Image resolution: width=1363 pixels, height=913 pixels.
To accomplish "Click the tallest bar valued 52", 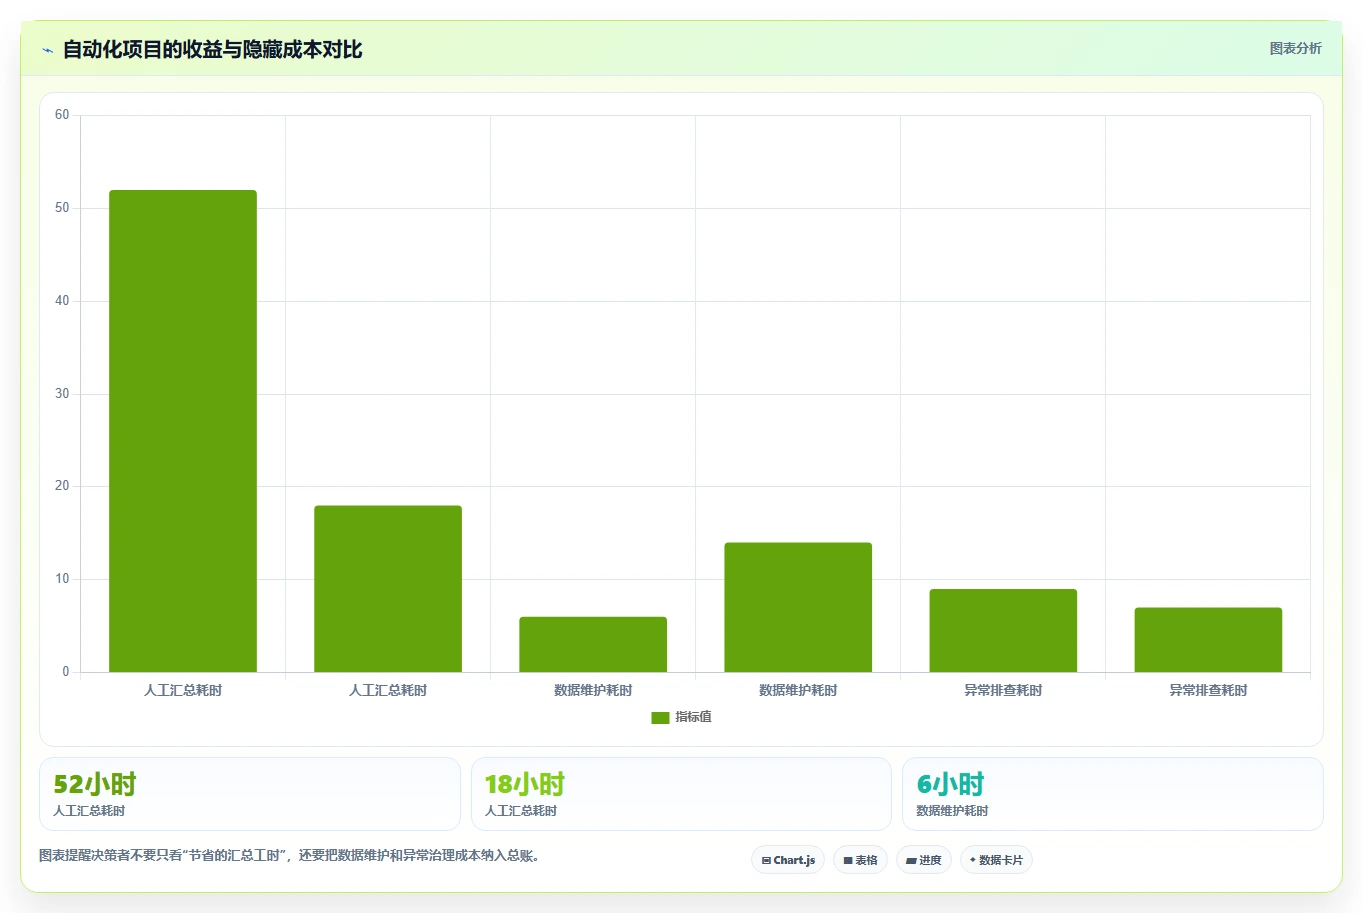I will (183, 431).
